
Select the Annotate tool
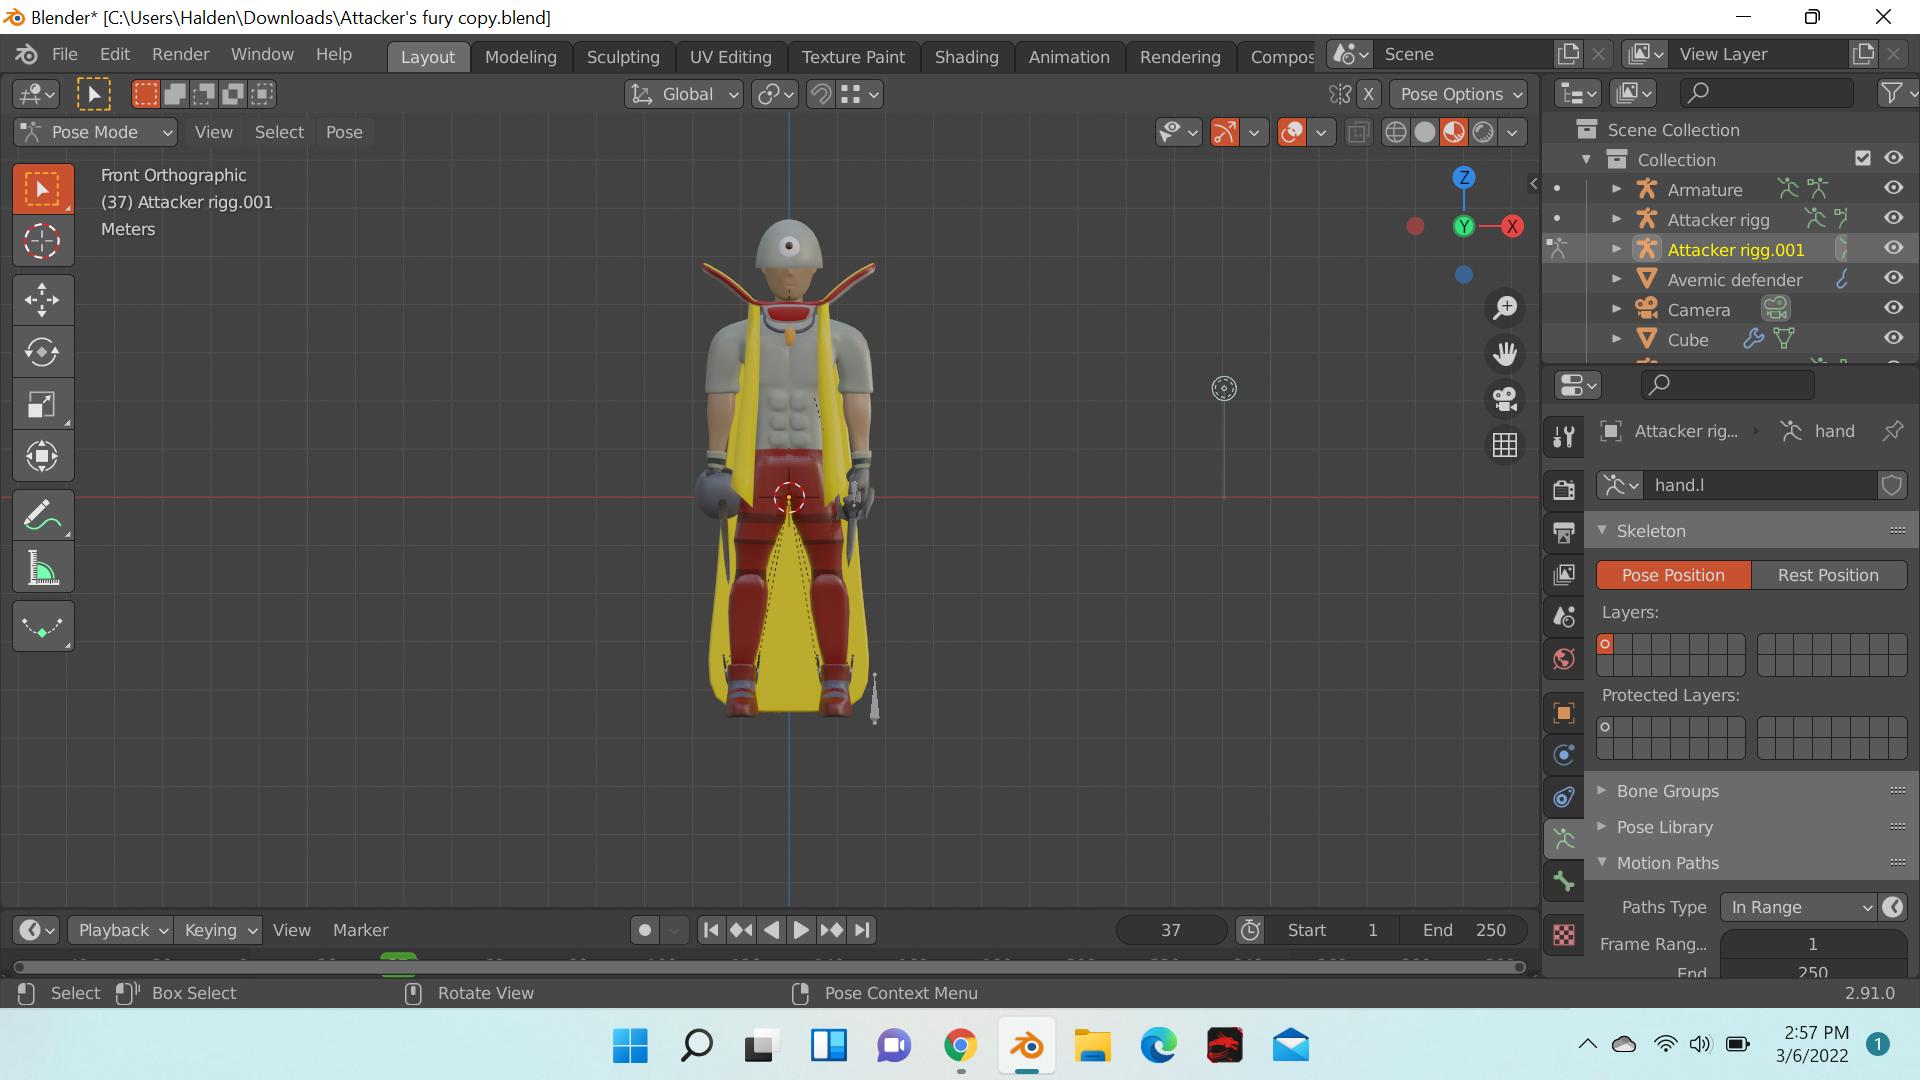click(x=43, y=514)
